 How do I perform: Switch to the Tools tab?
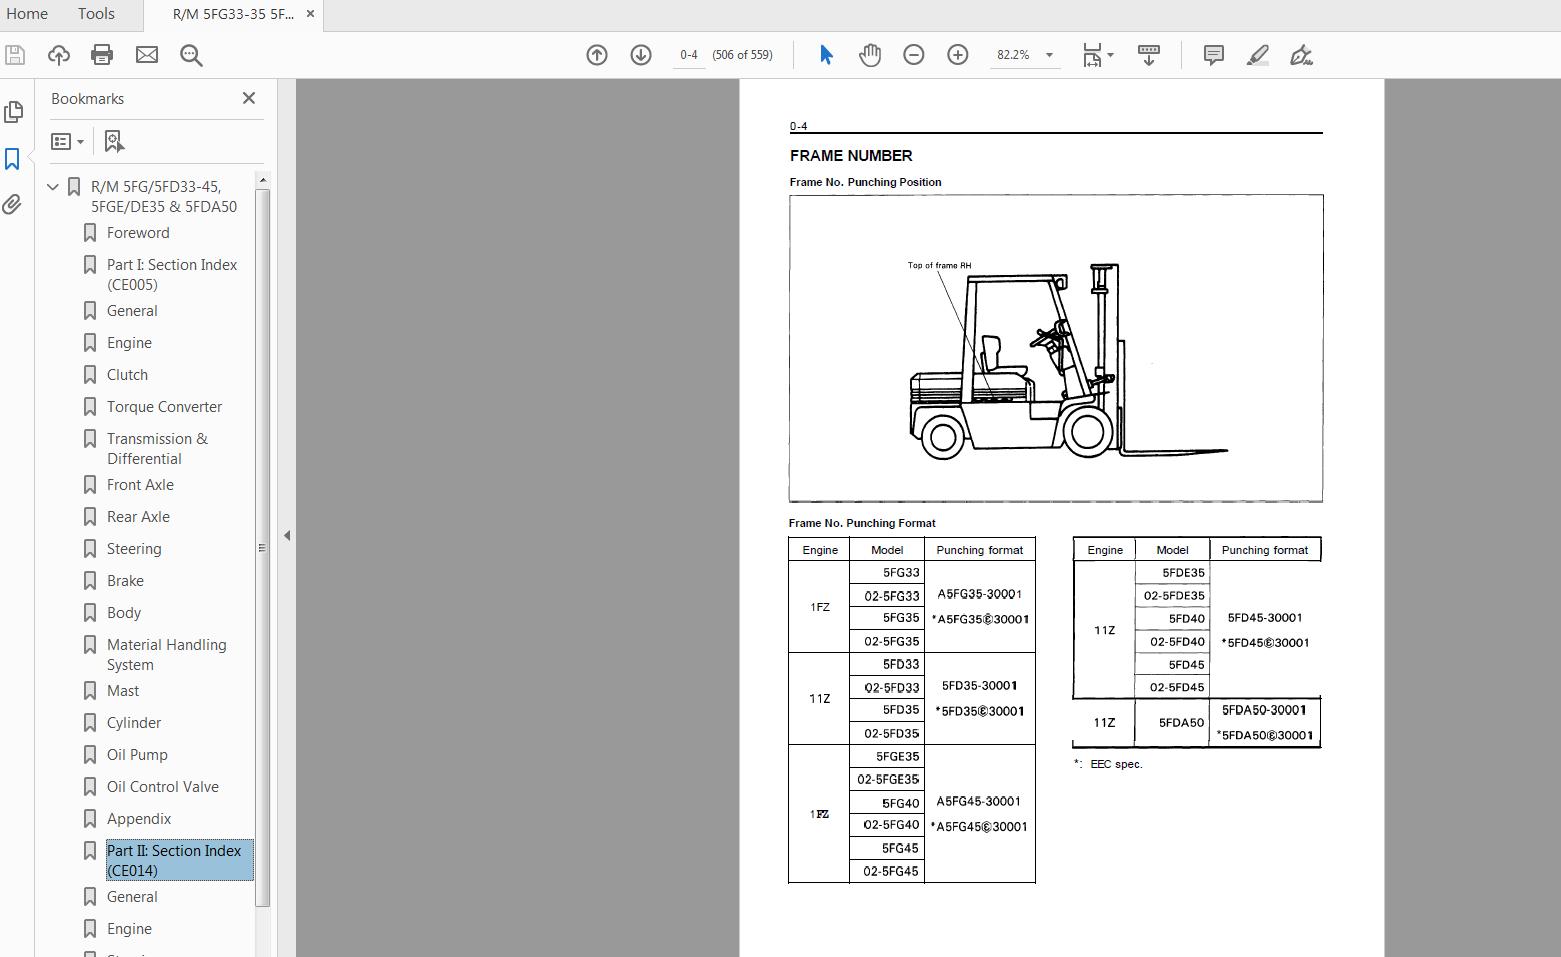point(95,13)
